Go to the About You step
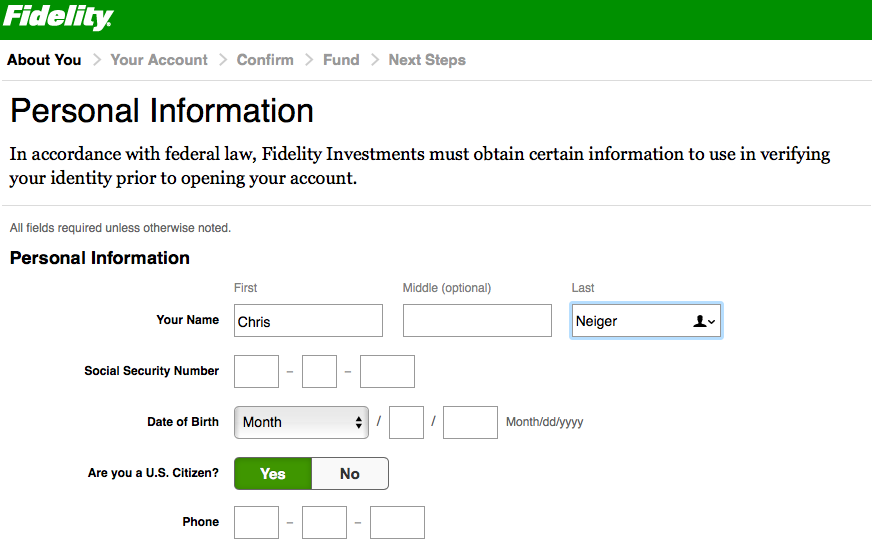872x553 pixels. click(44, 60)
